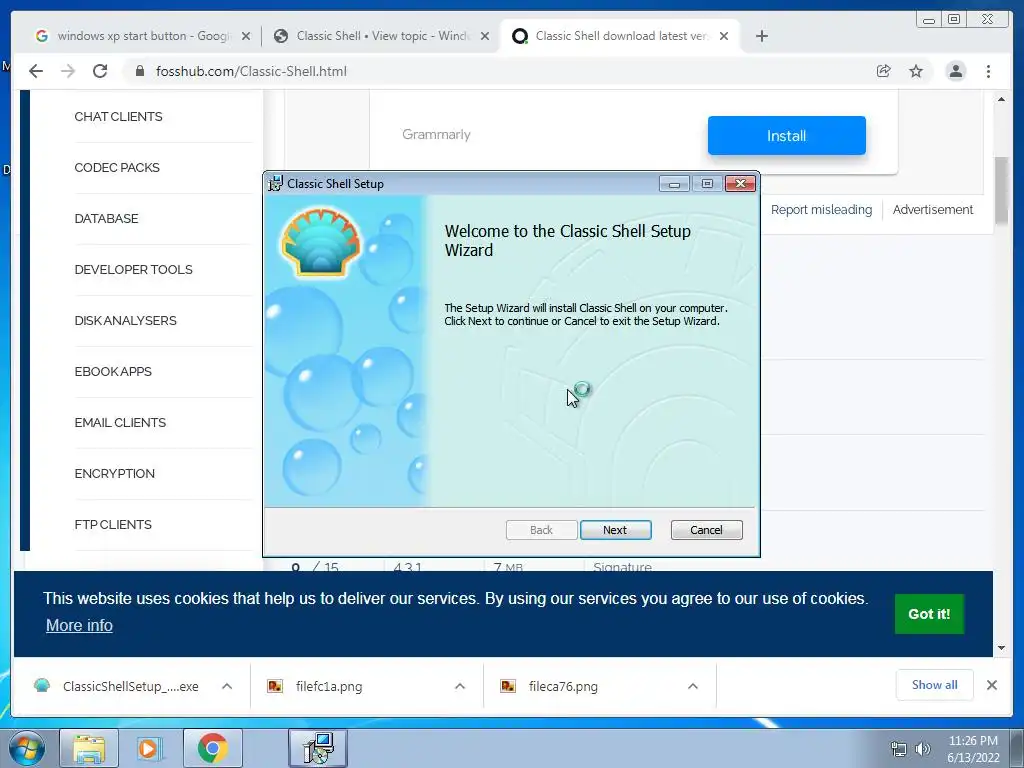Go back to previous page in Chrome
Viewport: 1024px width, 768px height.
pos(36,71)
